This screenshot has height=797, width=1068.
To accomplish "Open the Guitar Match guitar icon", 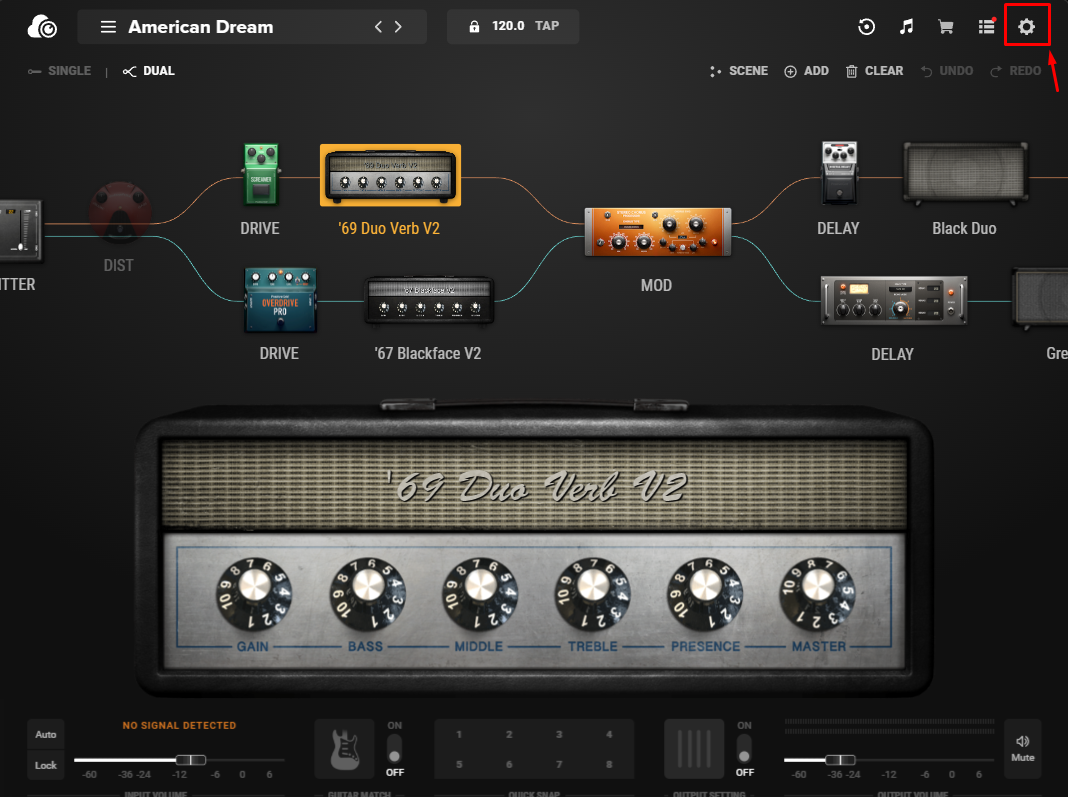I will (x=345, y=749).
